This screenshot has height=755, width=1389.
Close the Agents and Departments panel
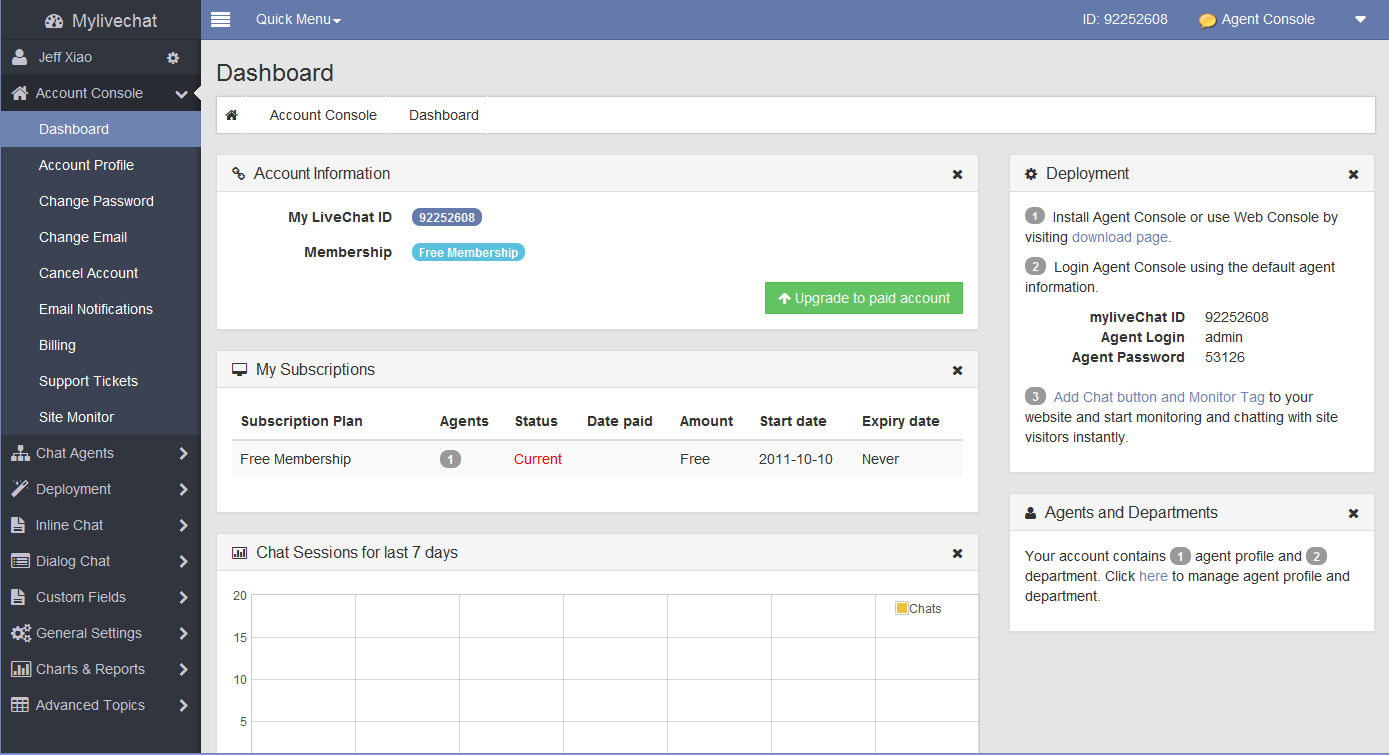[x=1353, y=513]
